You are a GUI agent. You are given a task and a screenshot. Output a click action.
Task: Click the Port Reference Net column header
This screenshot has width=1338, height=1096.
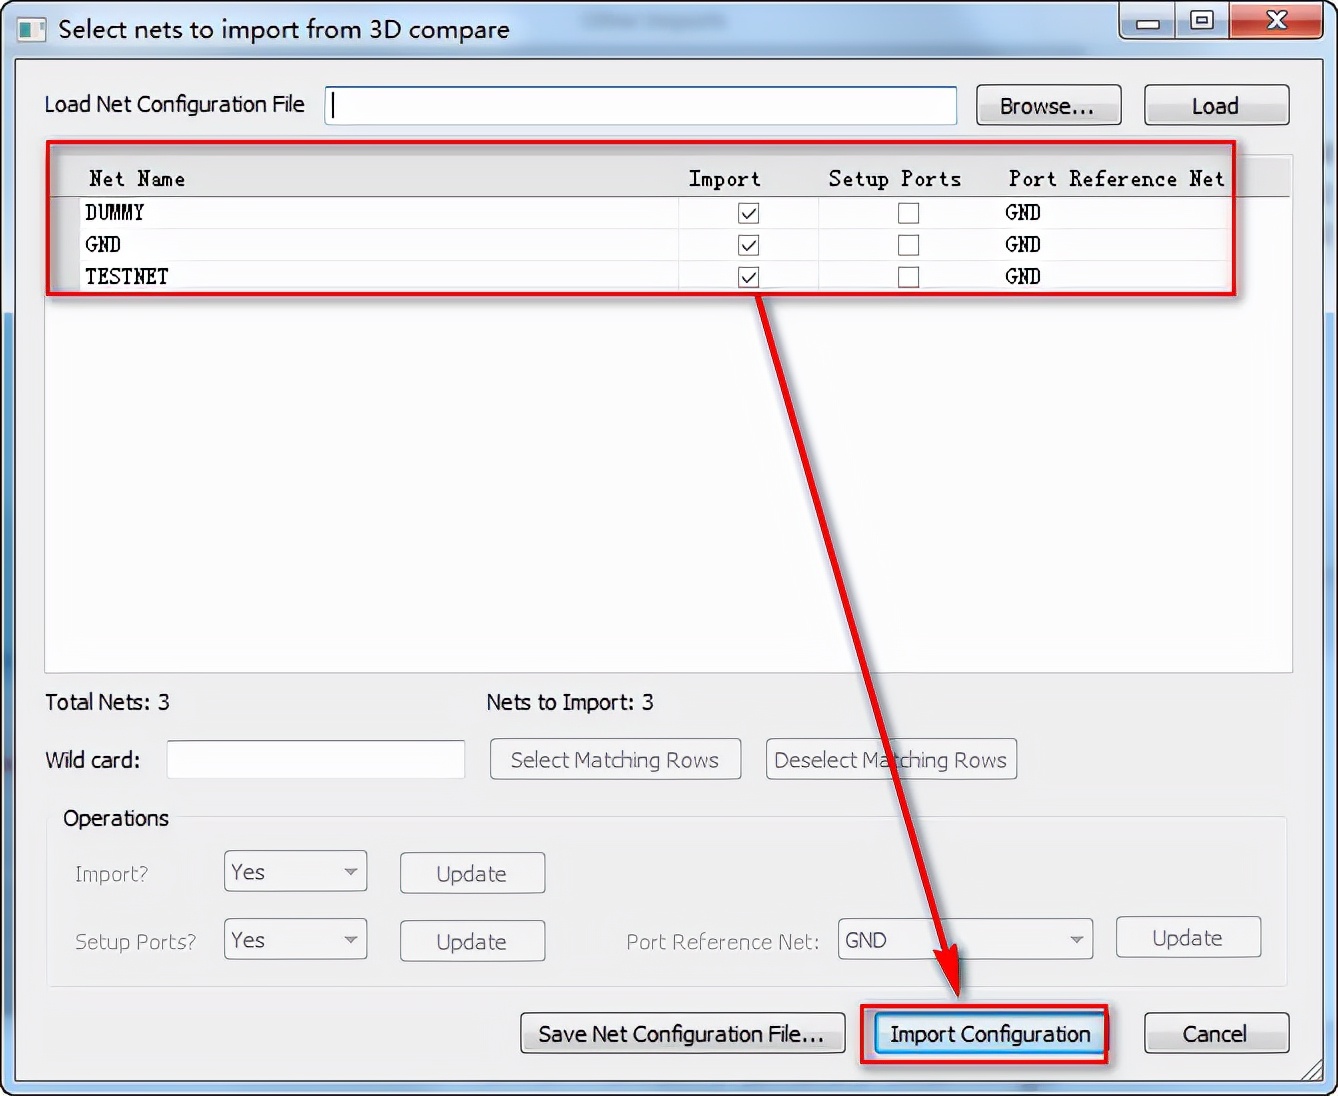coord(1116,179)
